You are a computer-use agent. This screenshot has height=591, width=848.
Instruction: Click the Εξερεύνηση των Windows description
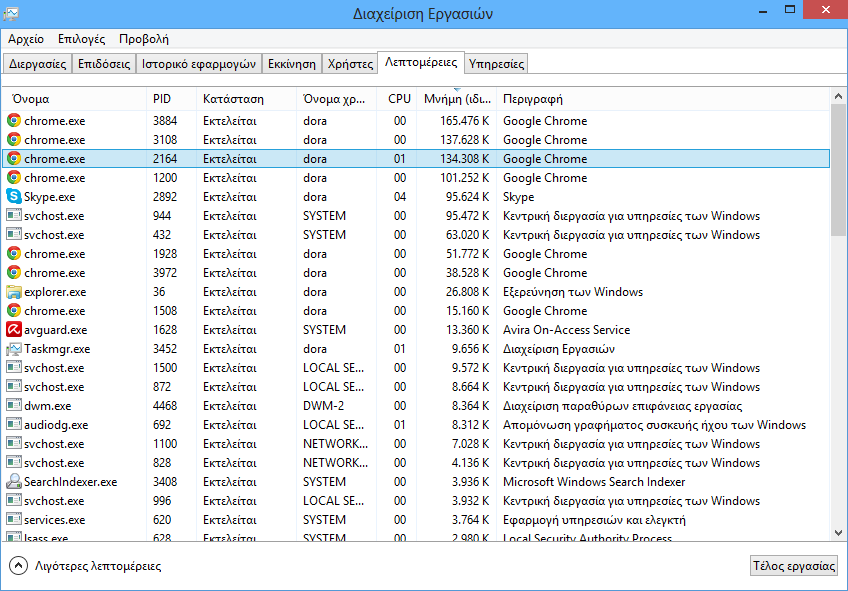(x=573, y=292)
